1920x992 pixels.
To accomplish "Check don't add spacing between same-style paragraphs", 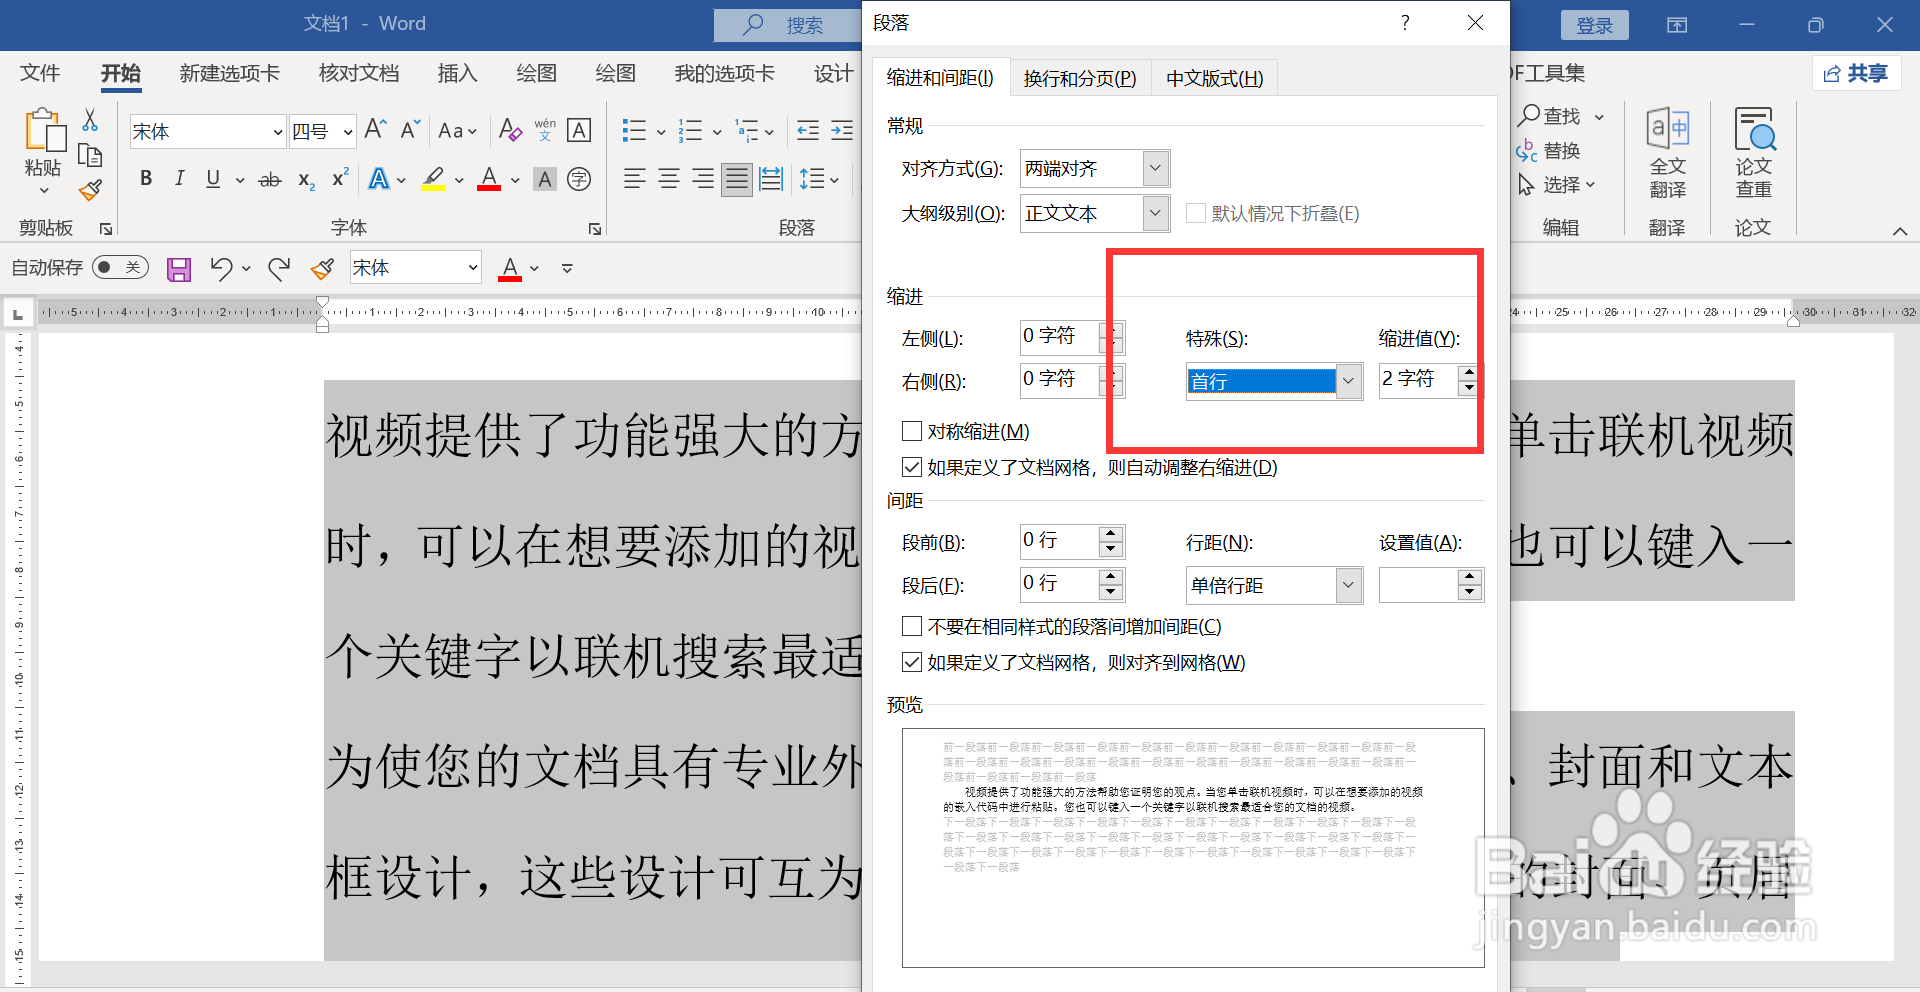I will tap(912, 626).
